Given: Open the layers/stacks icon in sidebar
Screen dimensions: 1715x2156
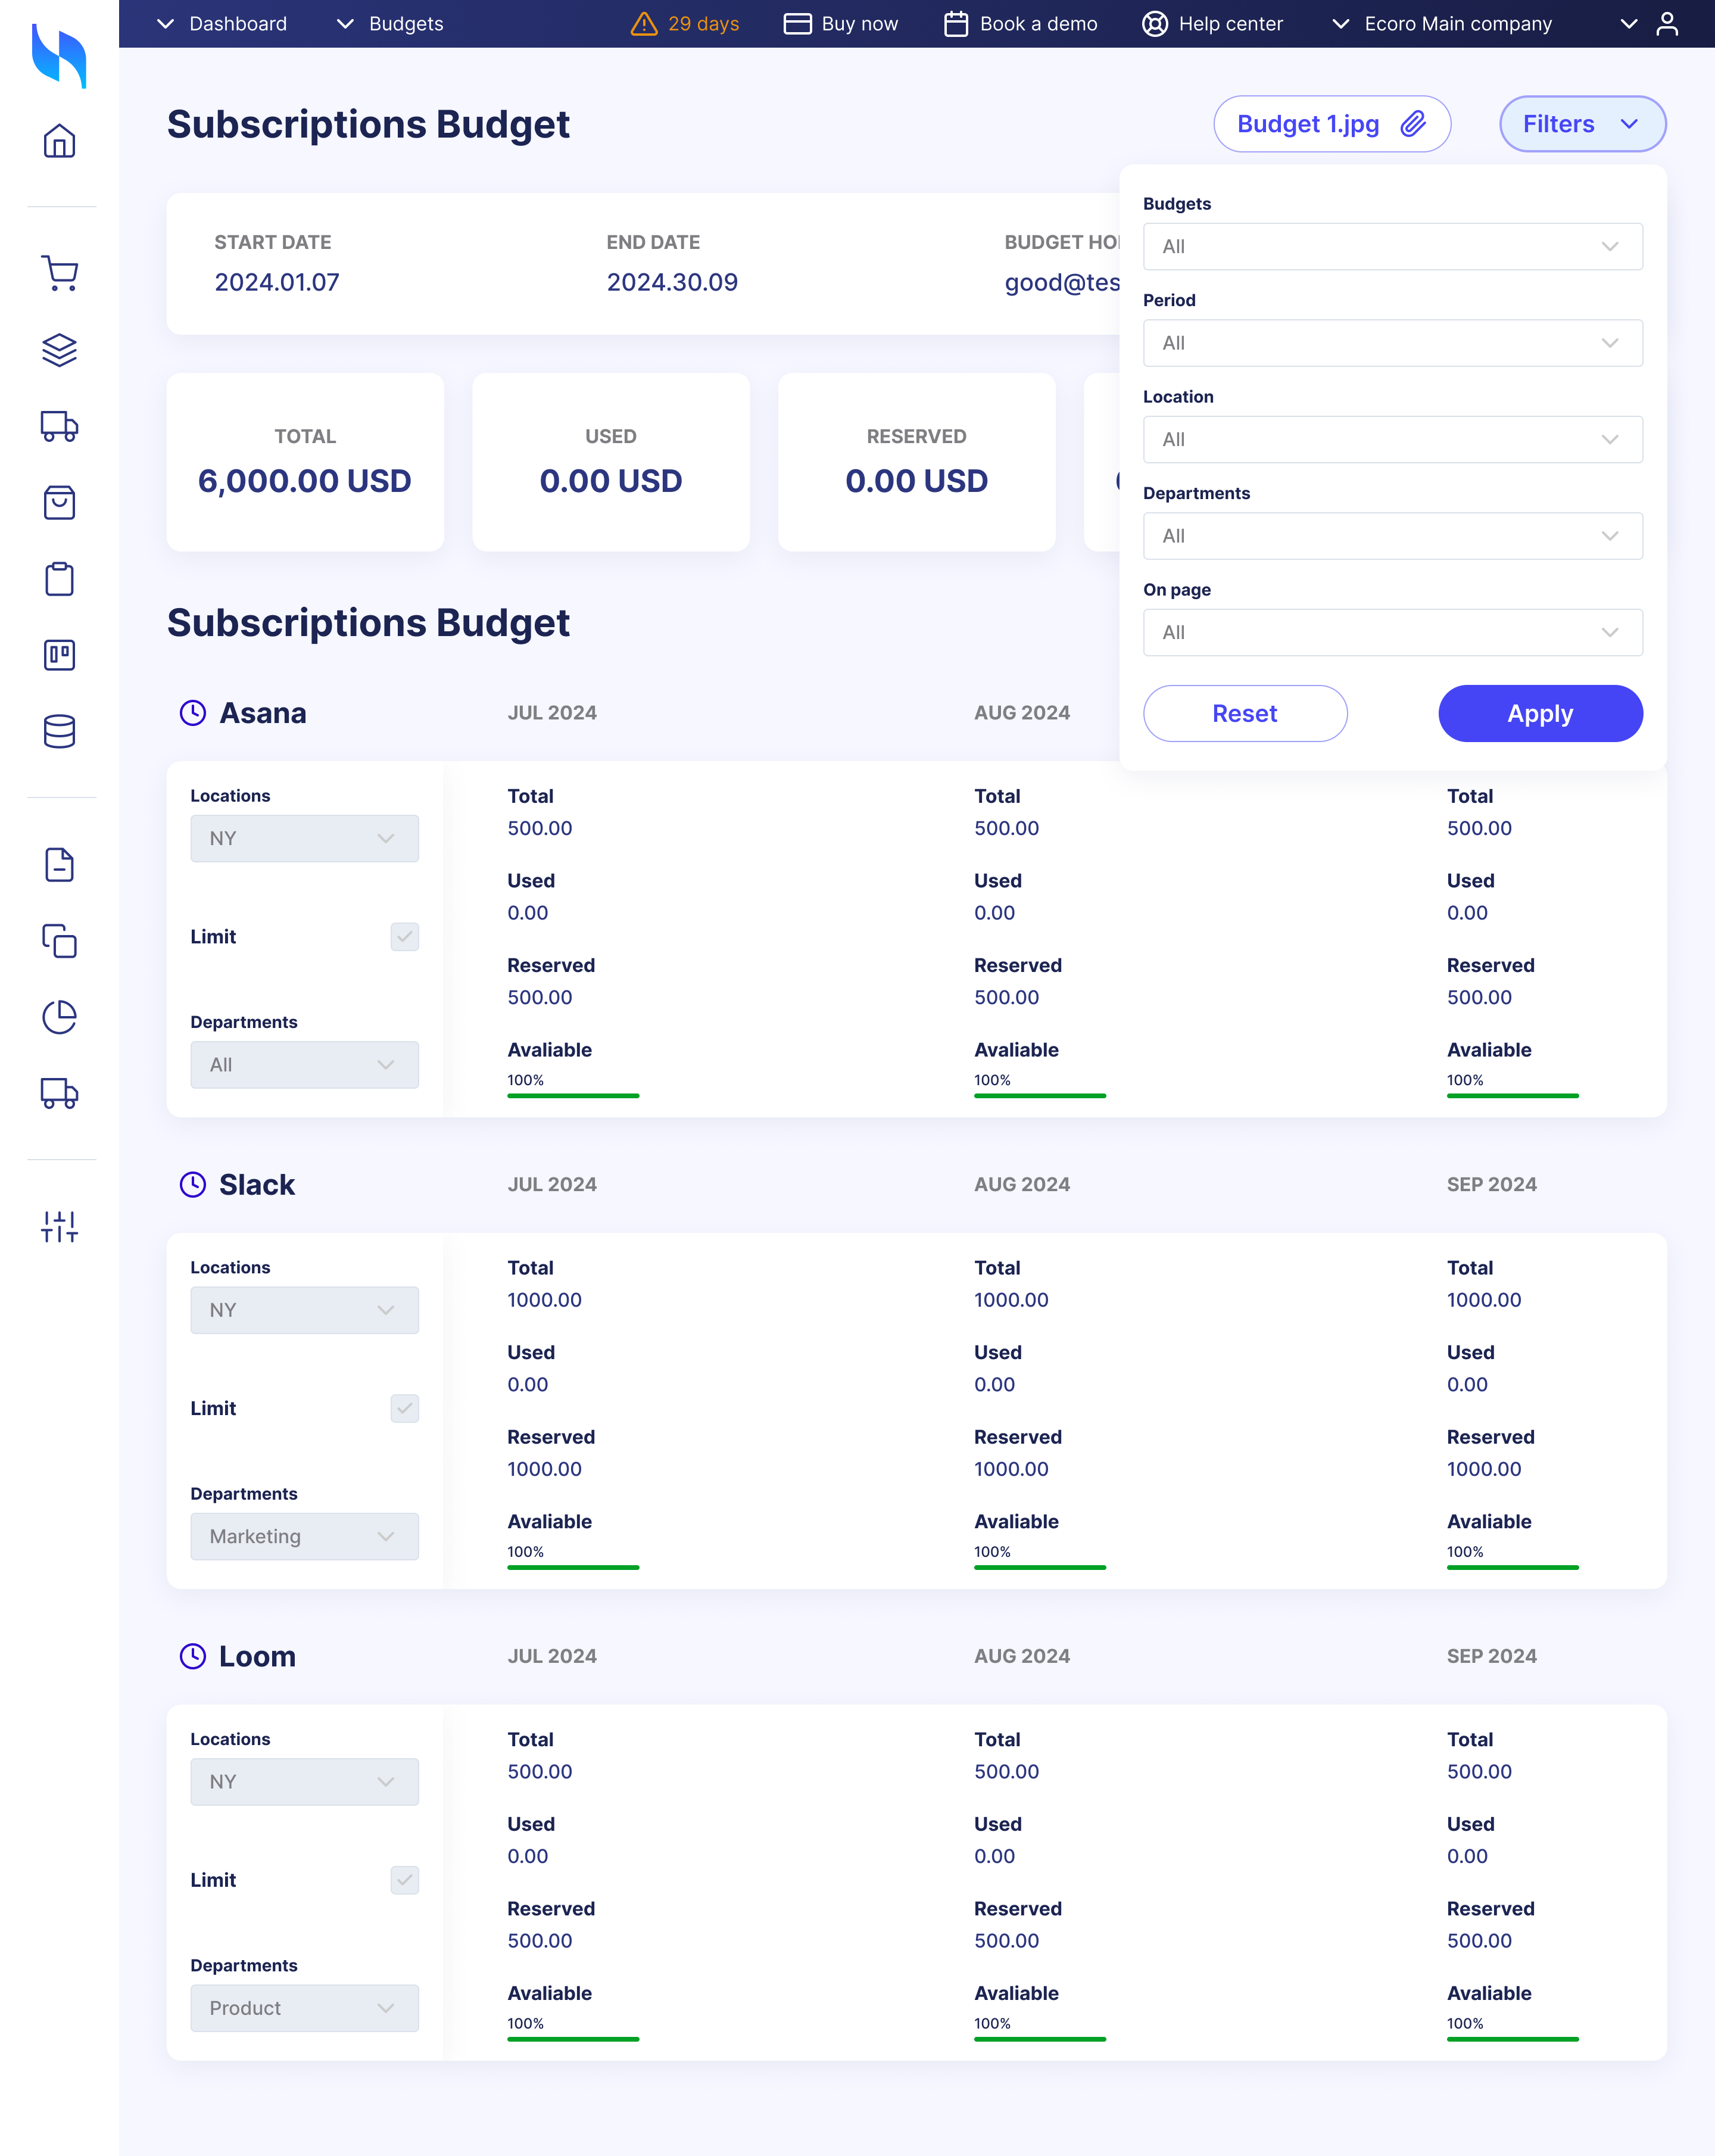Looking at the screenshot, I should [59, 350].
